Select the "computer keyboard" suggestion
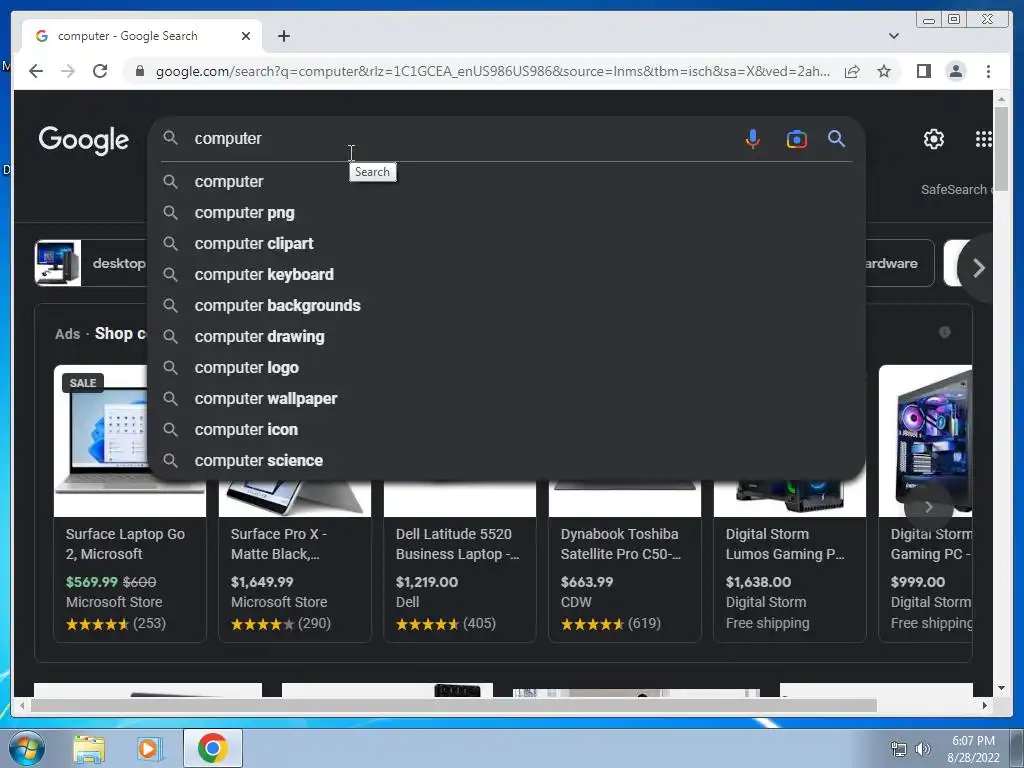The width and height of the screenshot is (1024, 768). (507, 275)
